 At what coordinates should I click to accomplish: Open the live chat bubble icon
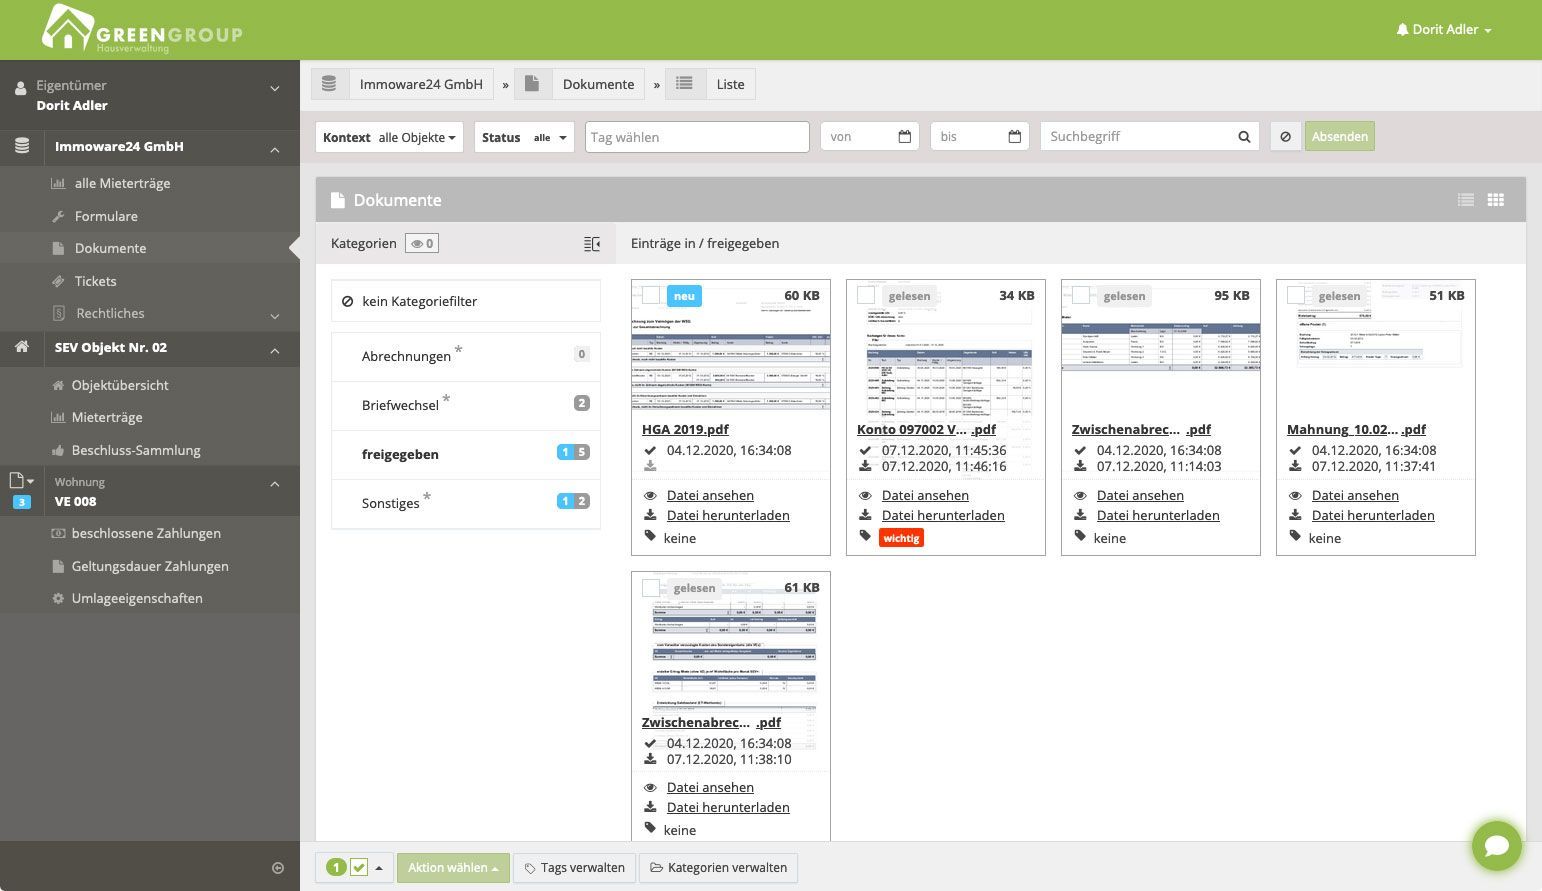coord(1496,846)
